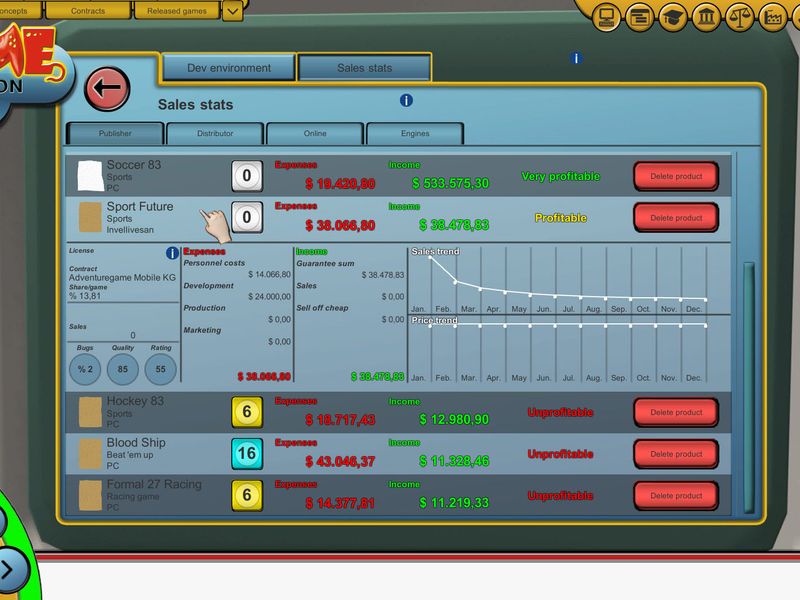Delete product for Hockey 83
The width and height of the screenshot is (800, 600).
676,412
